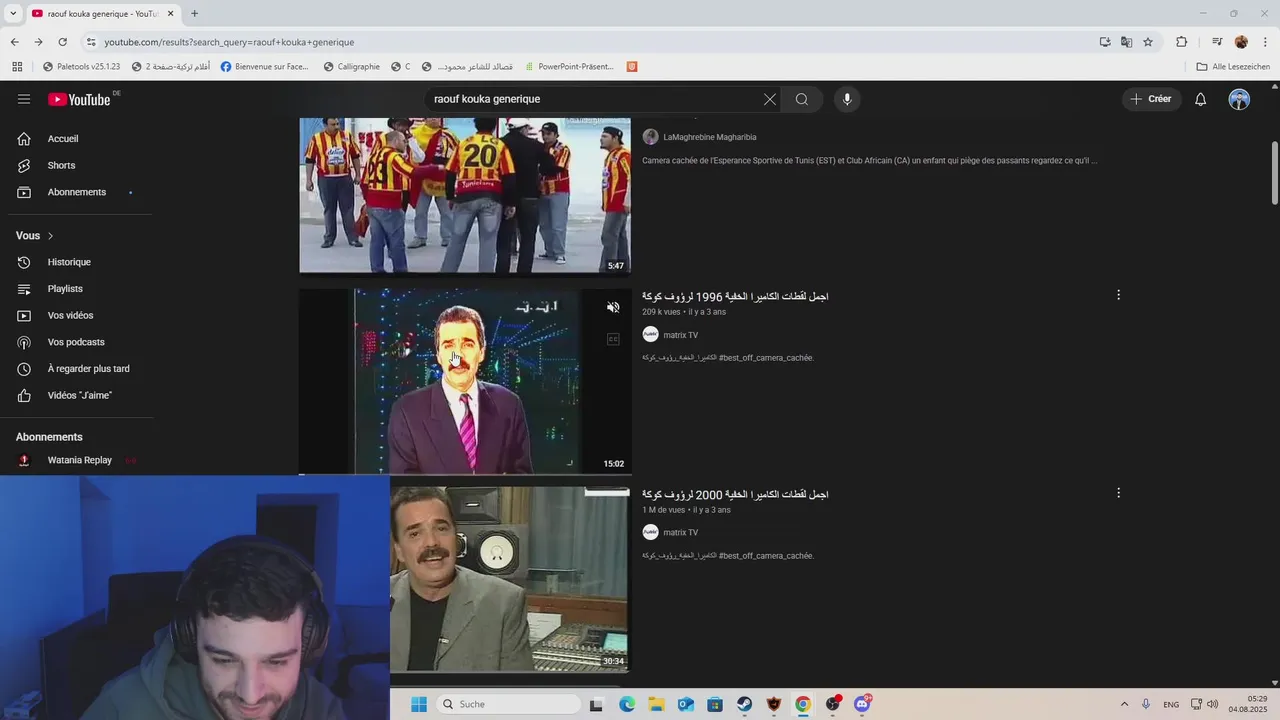Viewport: 1280px width, 720px height.
Task: Open the tab search dropdown arrow
Action: tap(13, 13)
